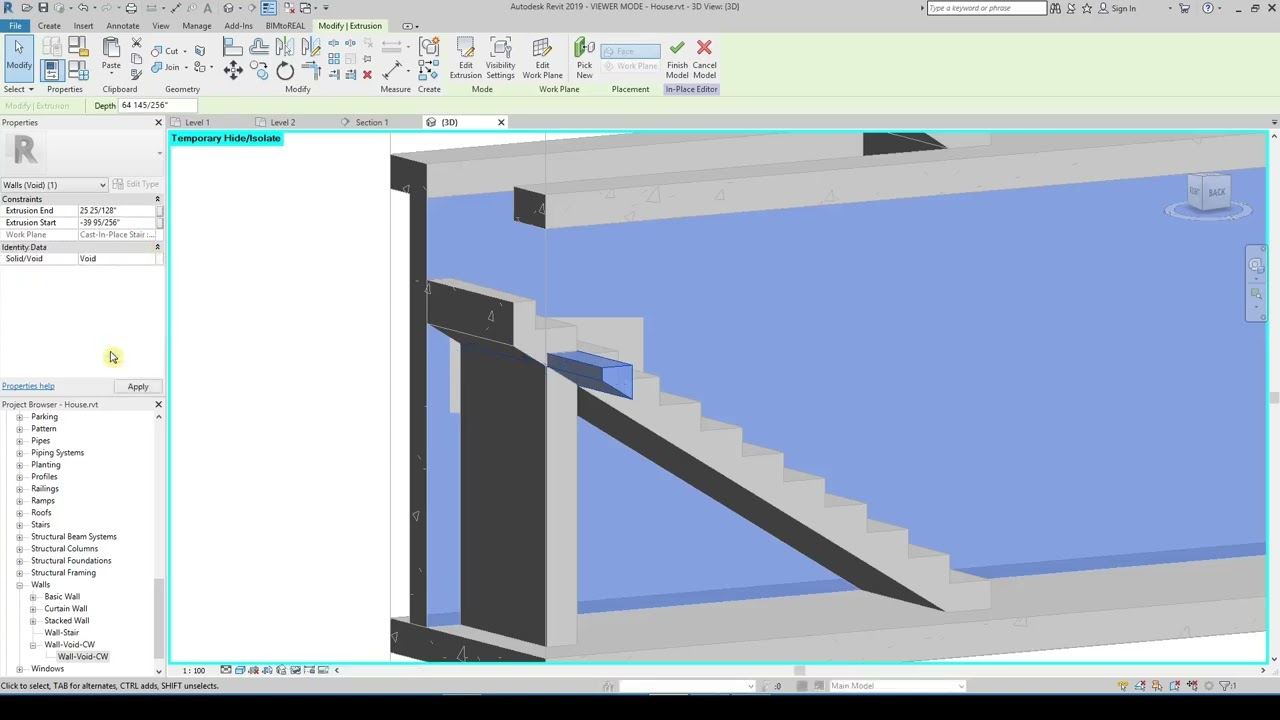Collapse the Identity Data properties section
1280x720 pixels.
157,247
